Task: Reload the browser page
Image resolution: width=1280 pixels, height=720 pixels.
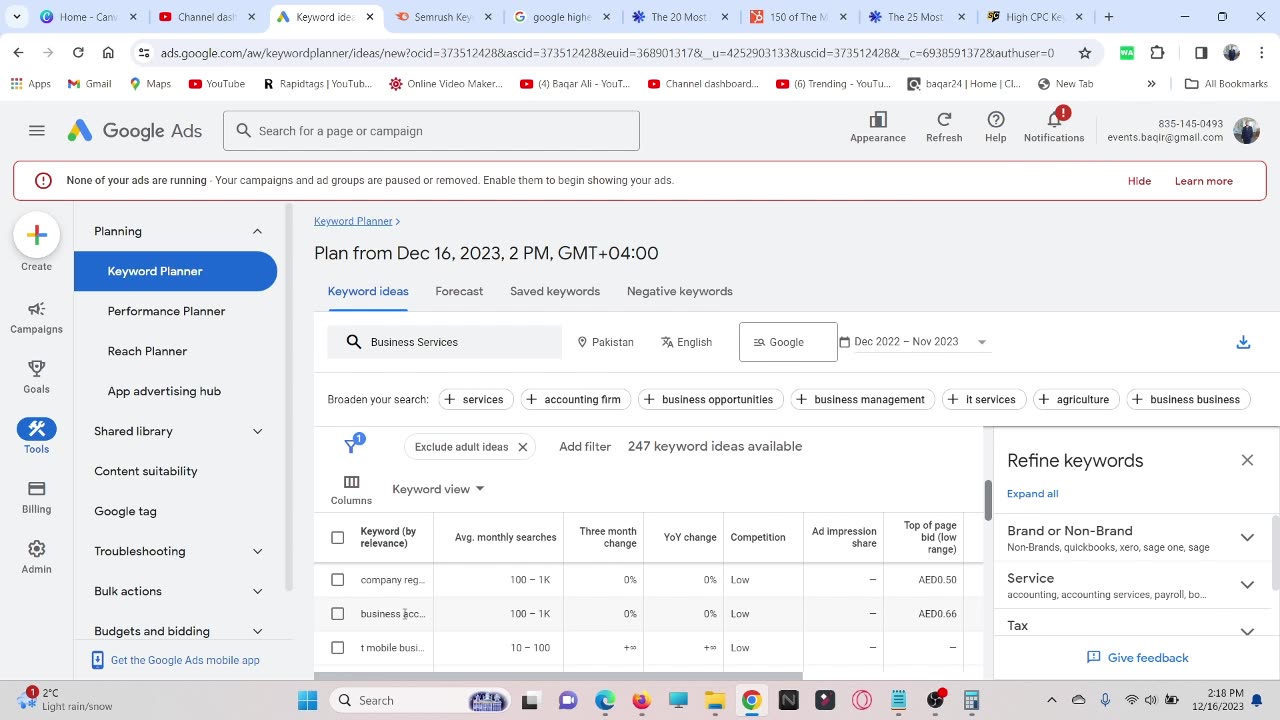Action: [x=78, y=53]
